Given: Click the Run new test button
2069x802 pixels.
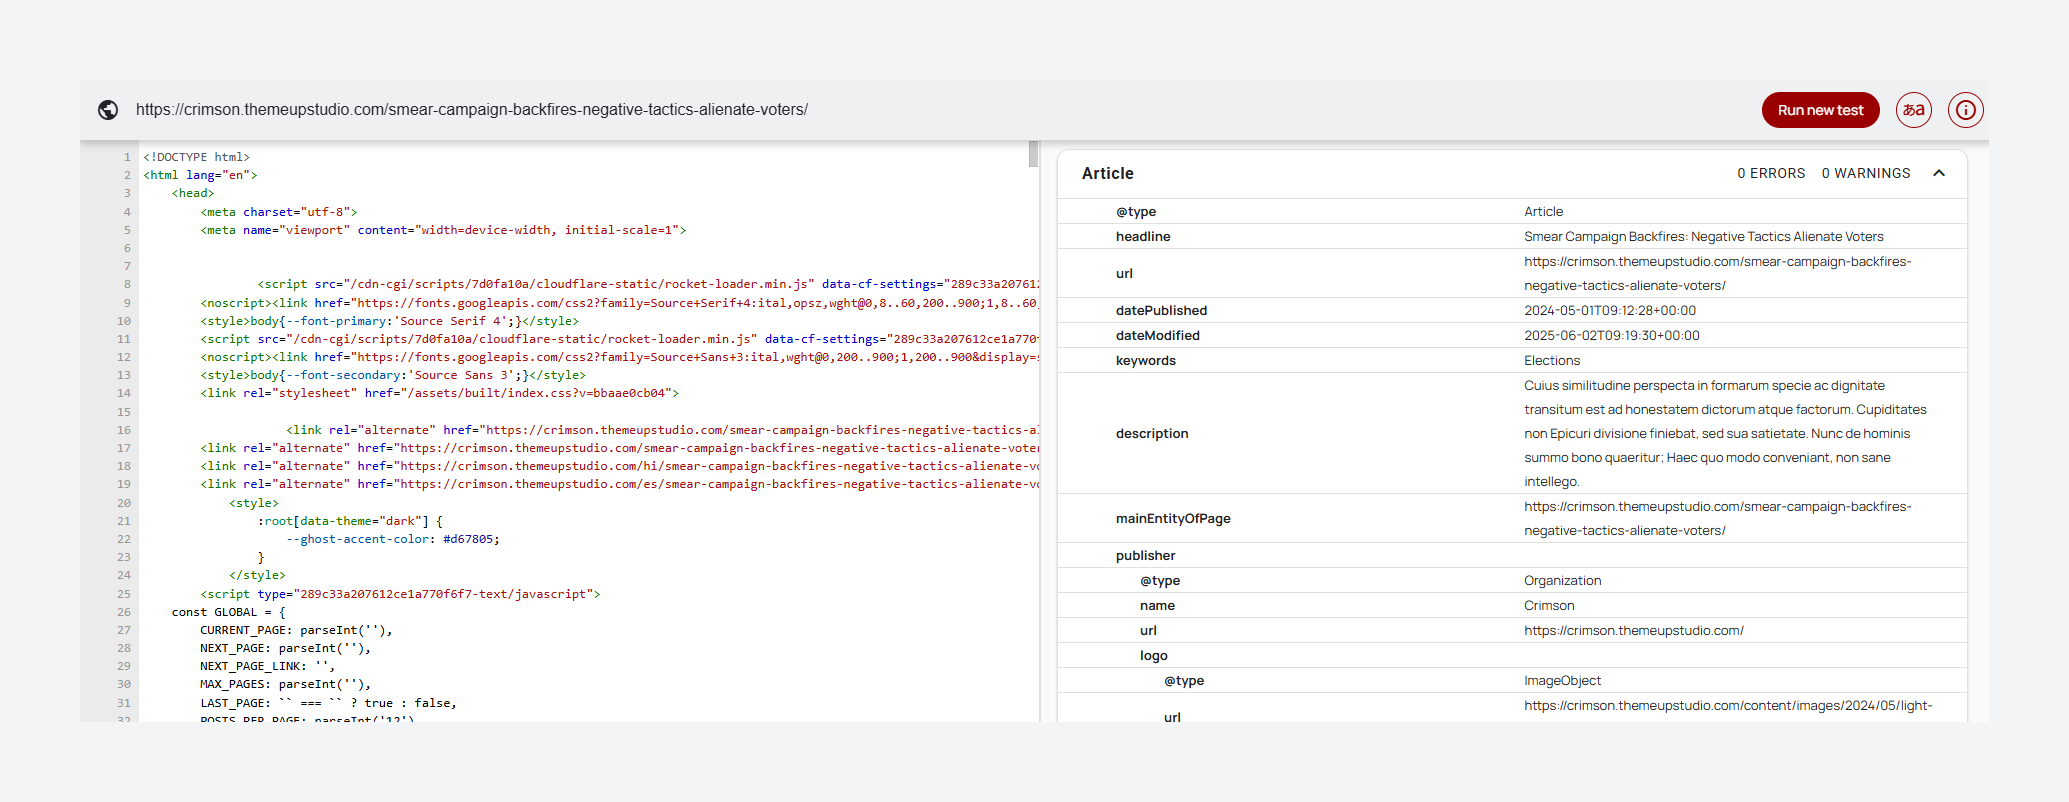Looking at the screenshot, I should (1820, 110).
